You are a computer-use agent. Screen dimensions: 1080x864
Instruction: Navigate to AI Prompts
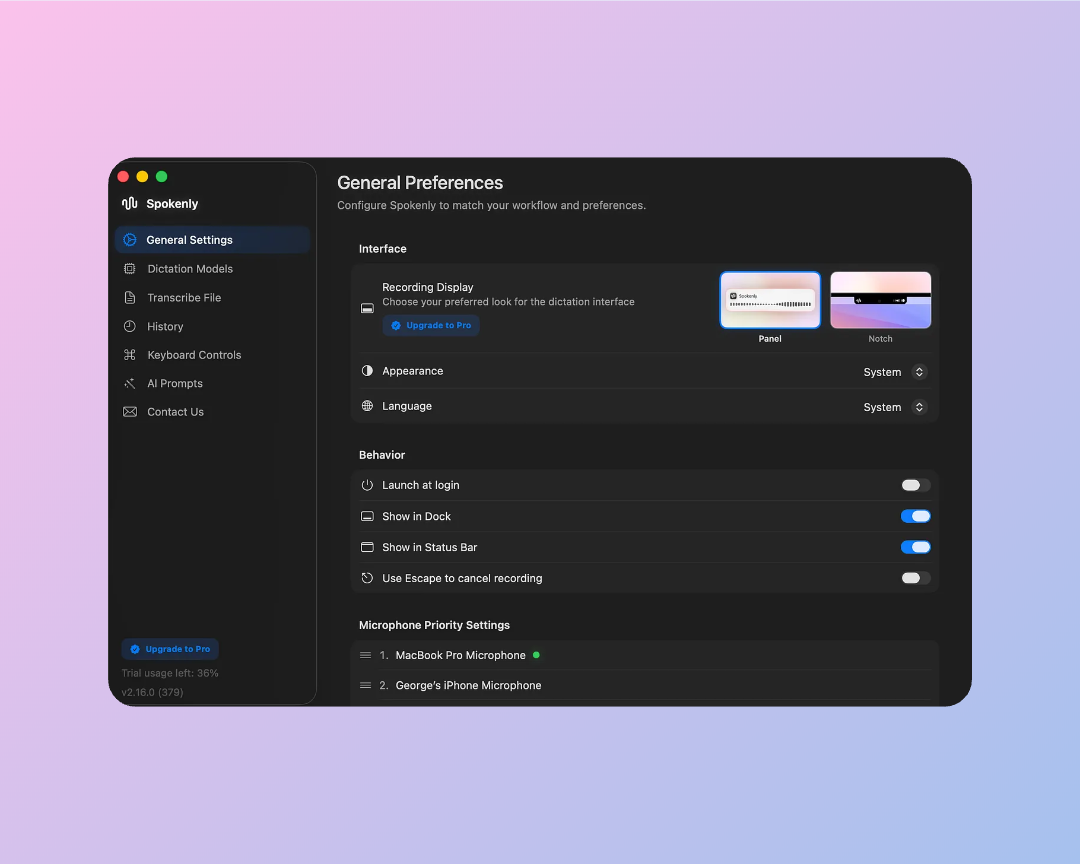[213, 383]
